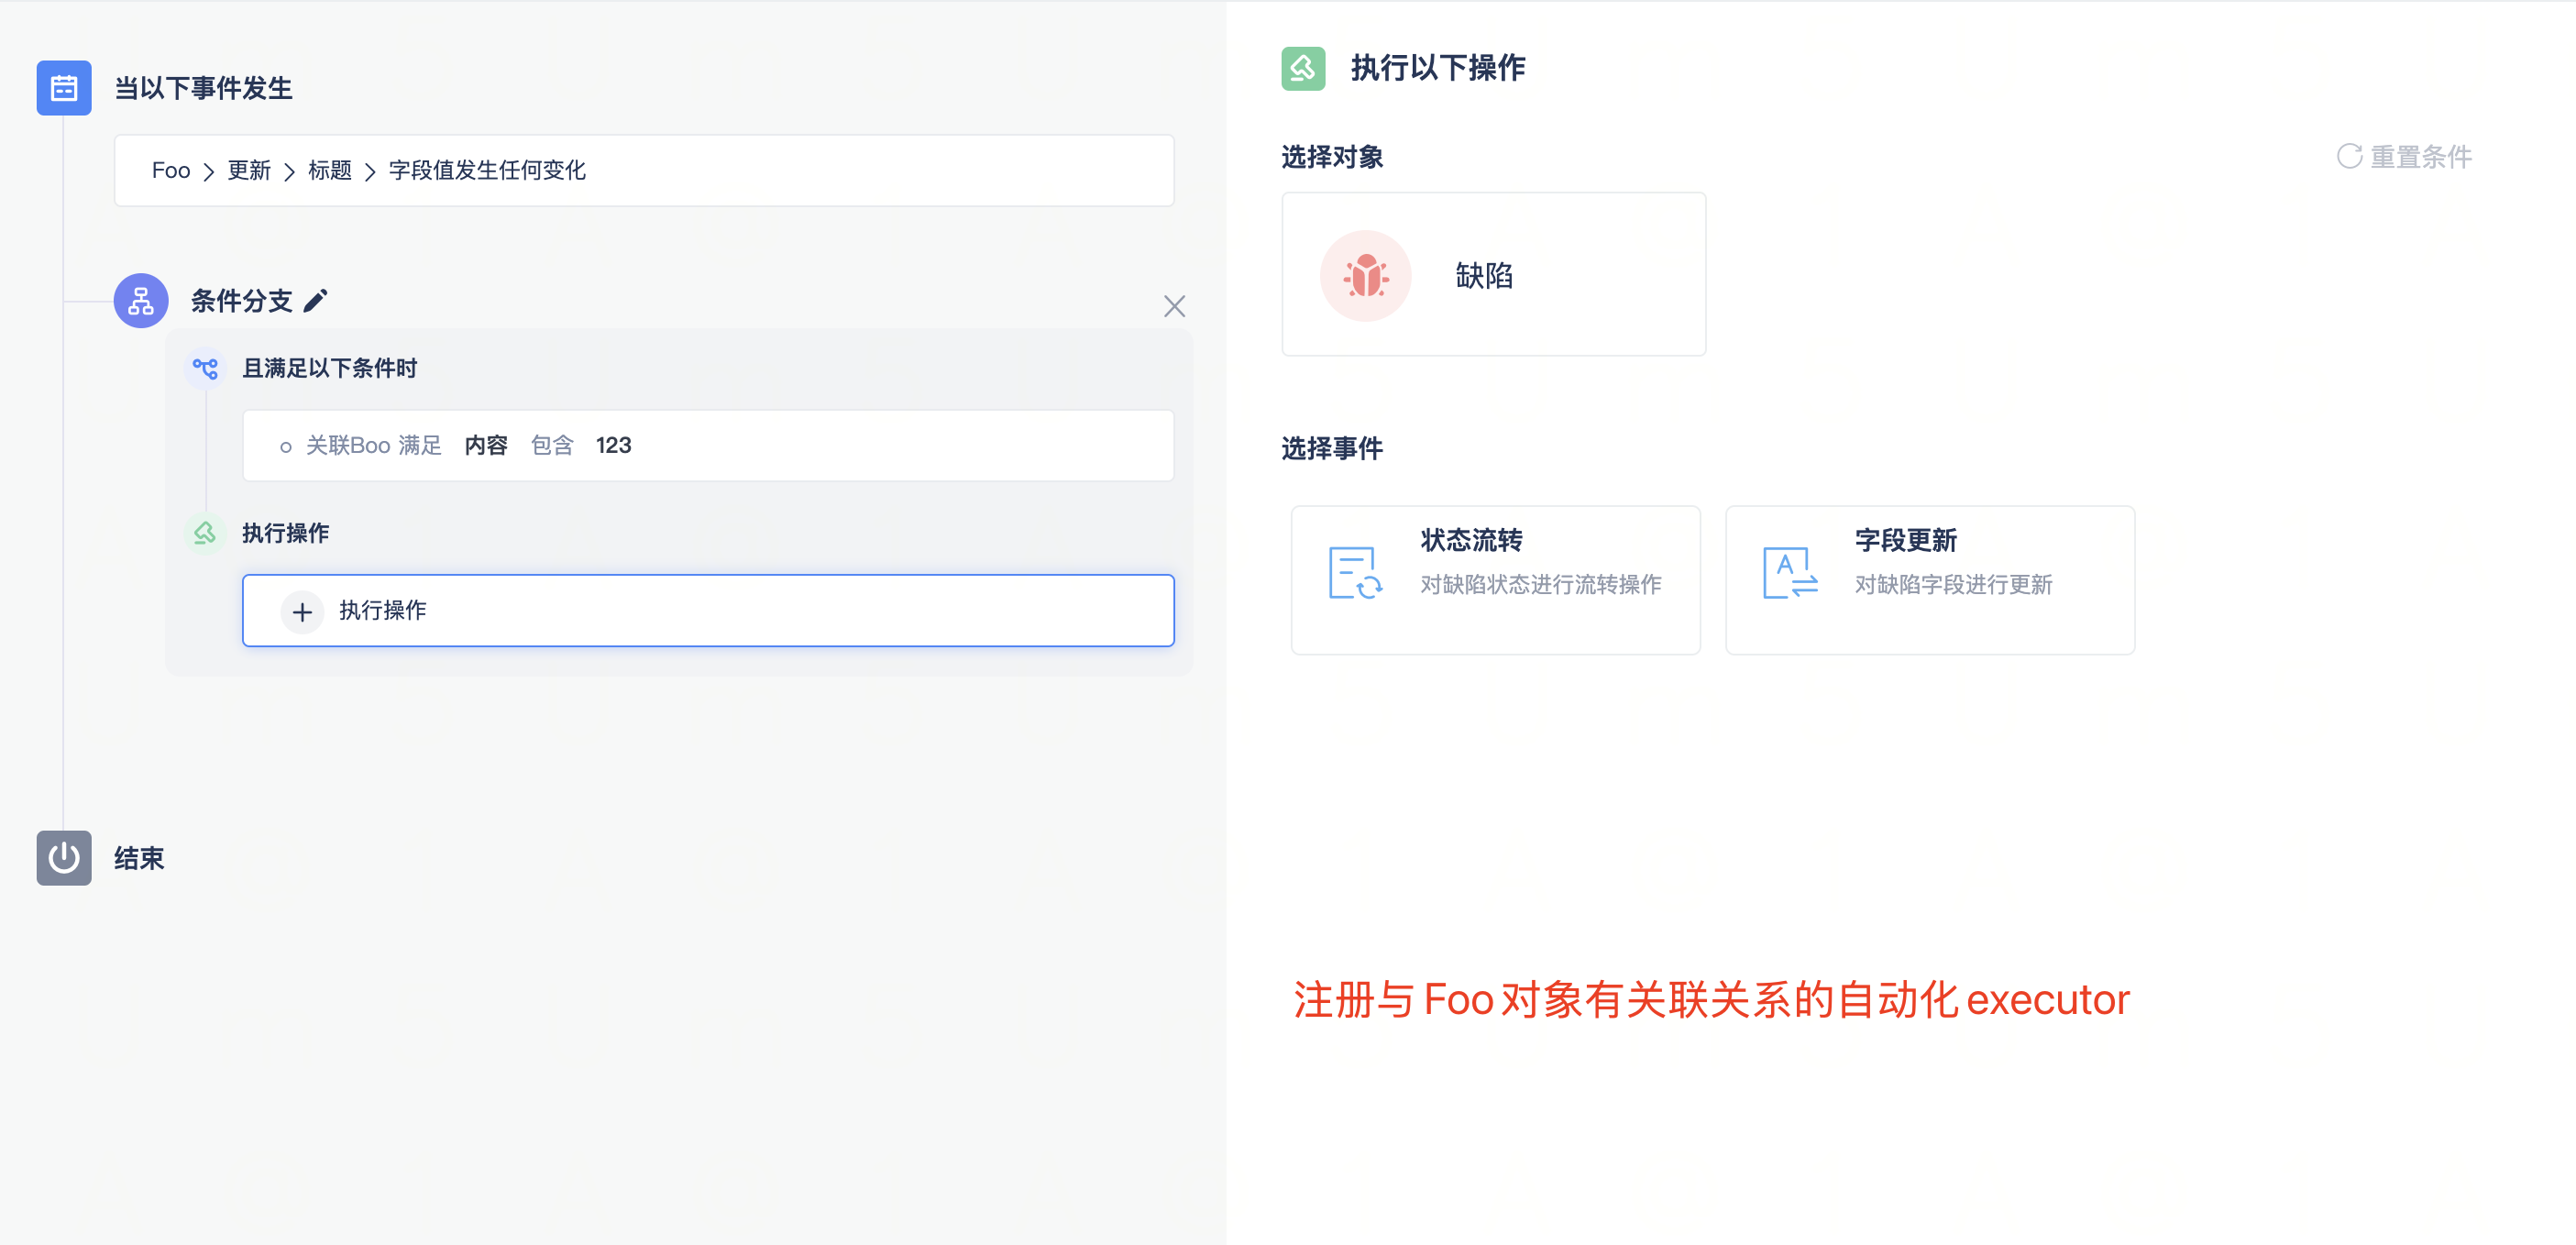Click the grey power 结束 node icon
The width and height of the screenshot is (2576, 1245).
tap(63, 858)
